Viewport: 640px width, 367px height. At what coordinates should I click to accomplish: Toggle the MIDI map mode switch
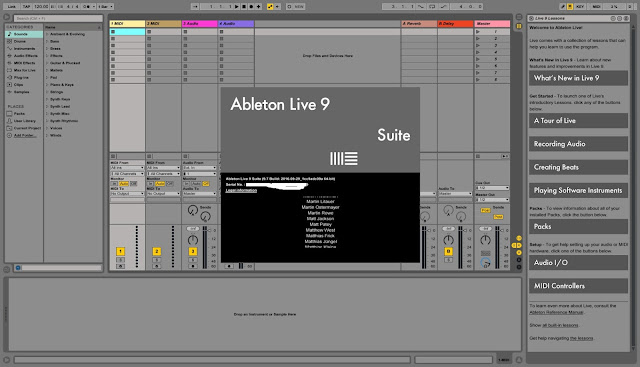pyautogui.click(x=596, y=7)
